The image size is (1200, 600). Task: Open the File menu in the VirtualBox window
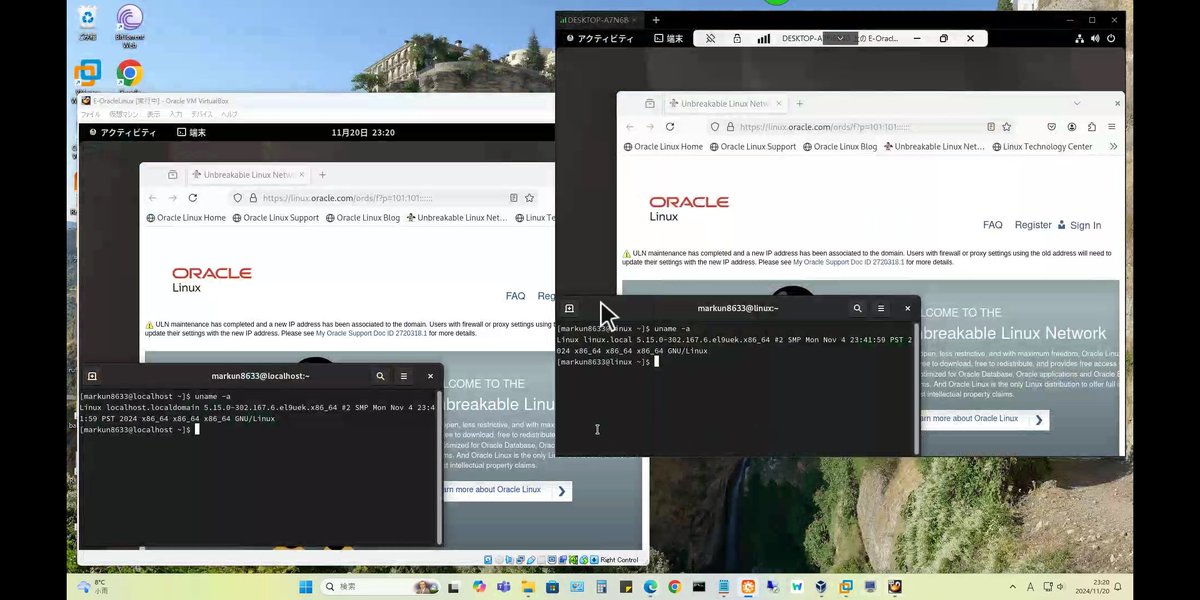coord(90,115)
